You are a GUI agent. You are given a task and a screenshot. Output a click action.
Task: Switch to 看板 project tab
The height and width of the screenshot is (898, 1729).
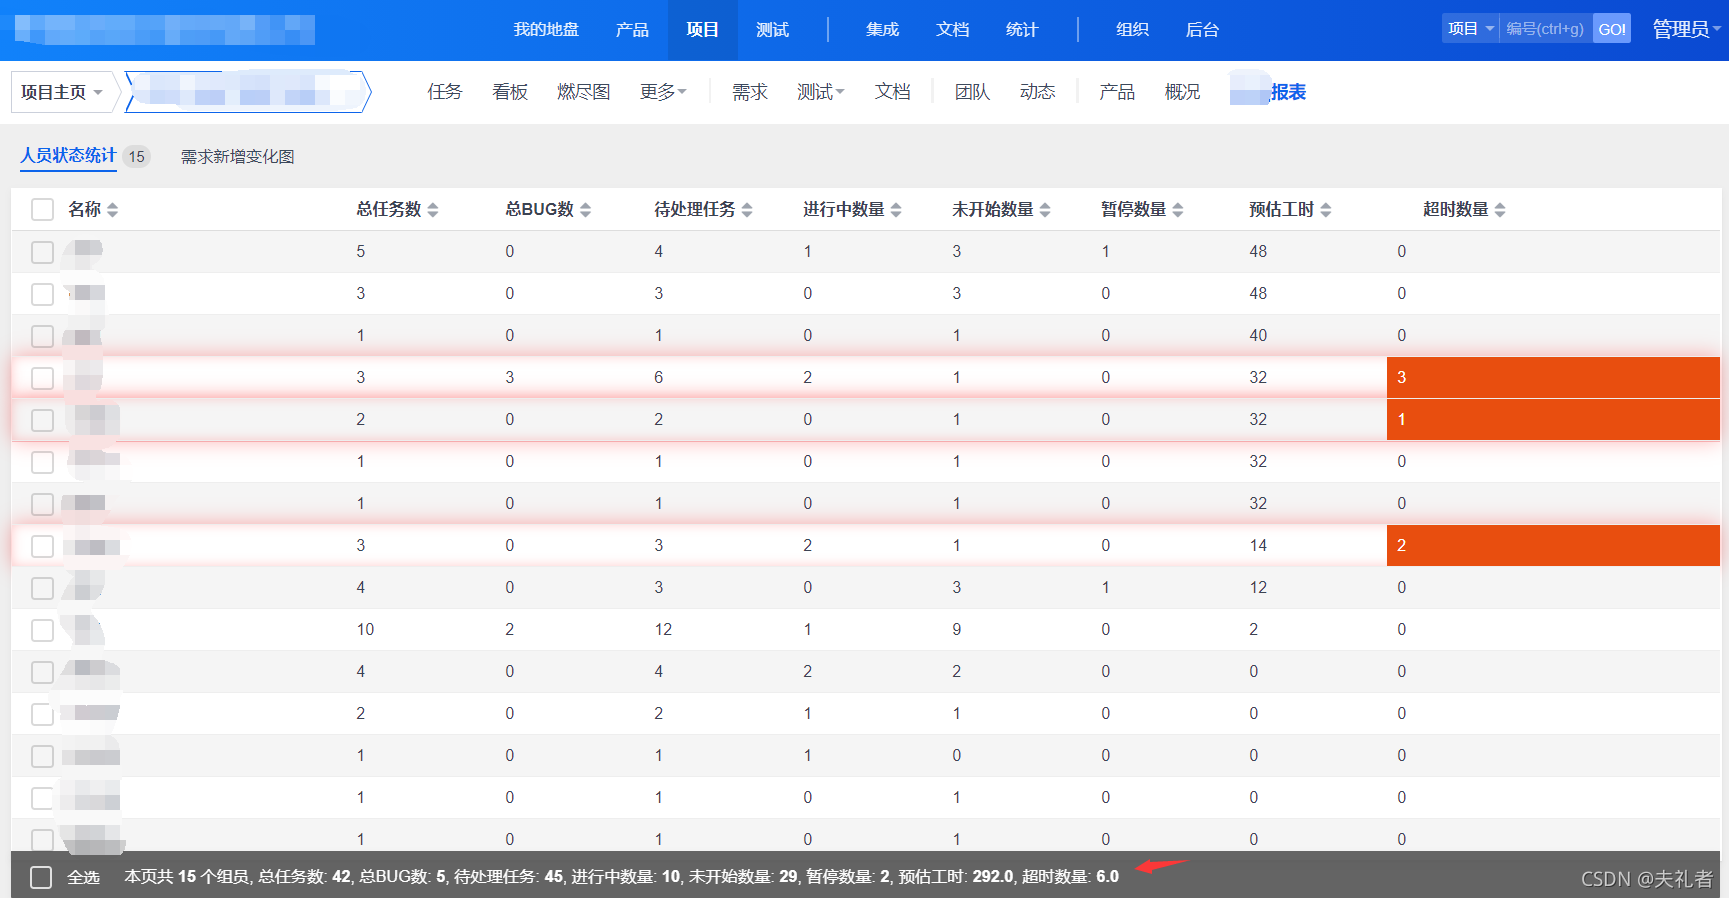(x=510, y=92)
